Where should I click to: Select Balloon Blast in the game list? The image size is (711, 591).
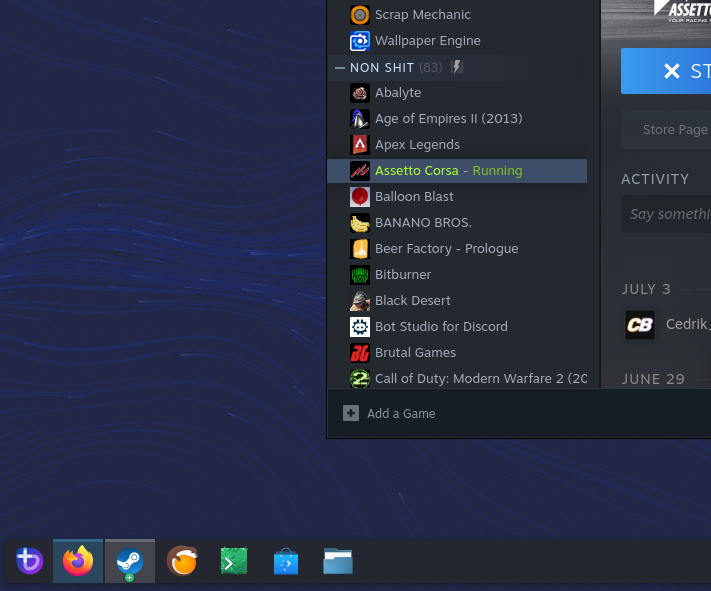(x=457, y=197)
